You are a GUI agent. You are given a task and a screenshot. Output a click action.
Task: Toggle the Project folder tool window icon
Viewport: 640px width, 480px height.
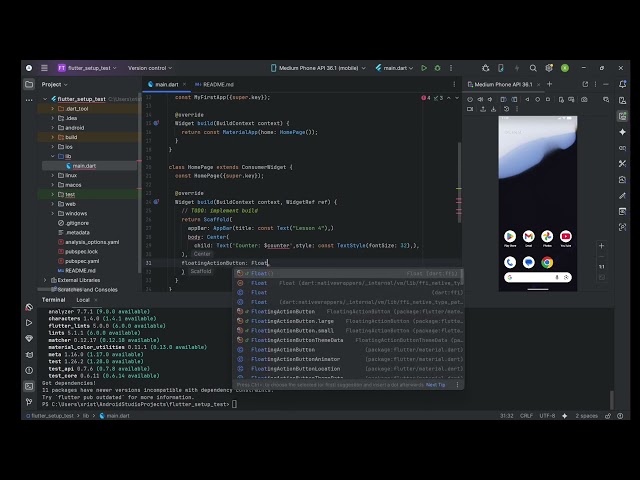point(29,84)
